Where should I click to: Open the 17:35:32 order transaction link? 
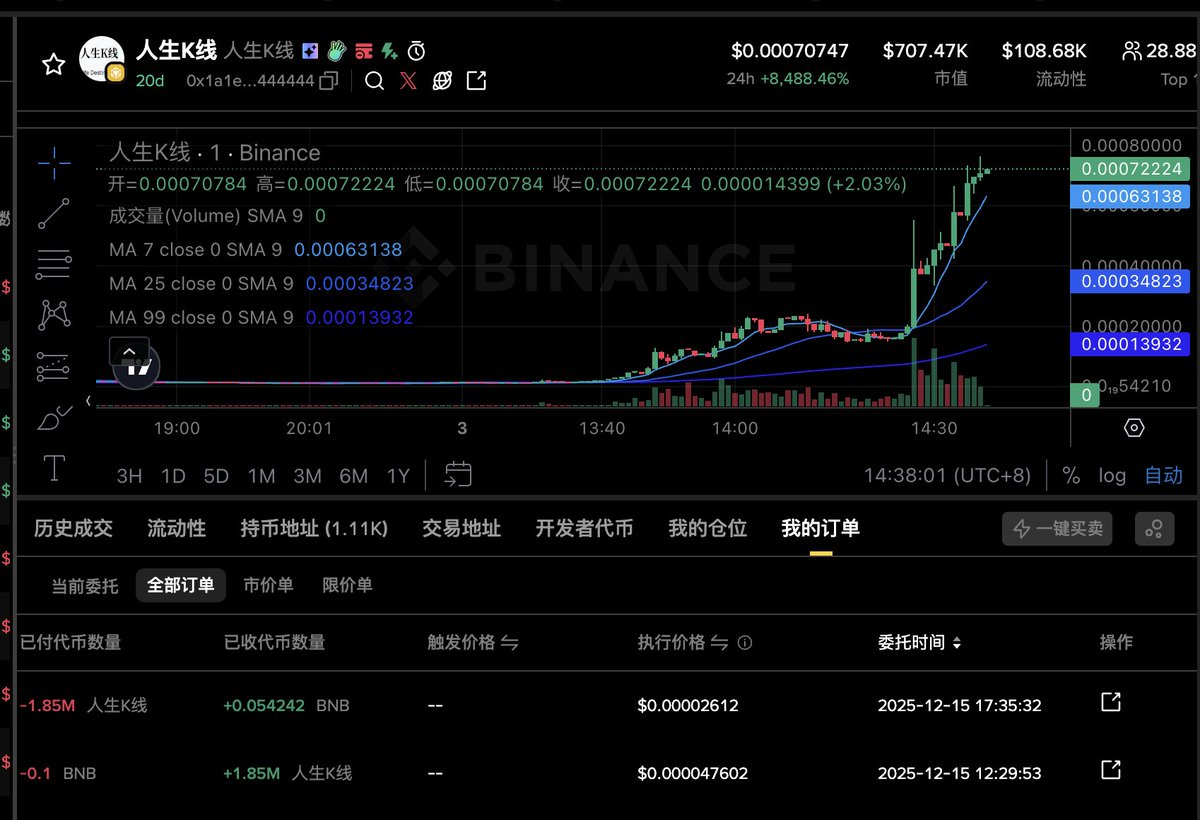[x=1110, y=702]
